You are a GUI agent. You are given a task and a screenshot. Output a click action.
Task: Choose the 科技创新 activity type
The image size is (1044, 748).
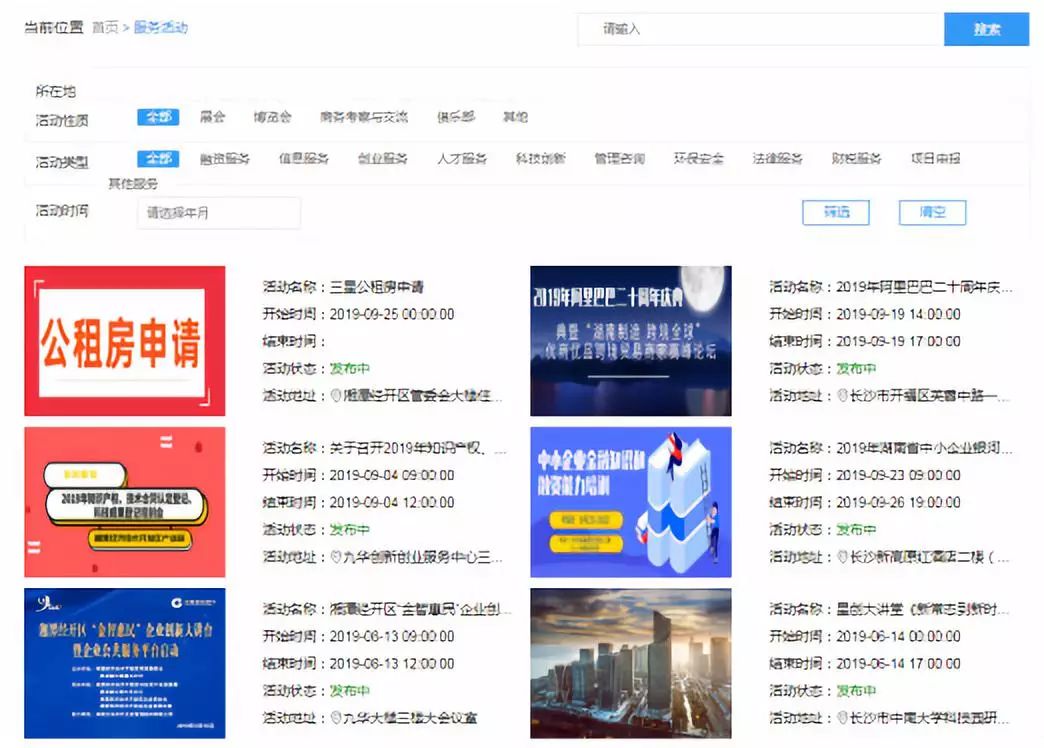point(540,158)
